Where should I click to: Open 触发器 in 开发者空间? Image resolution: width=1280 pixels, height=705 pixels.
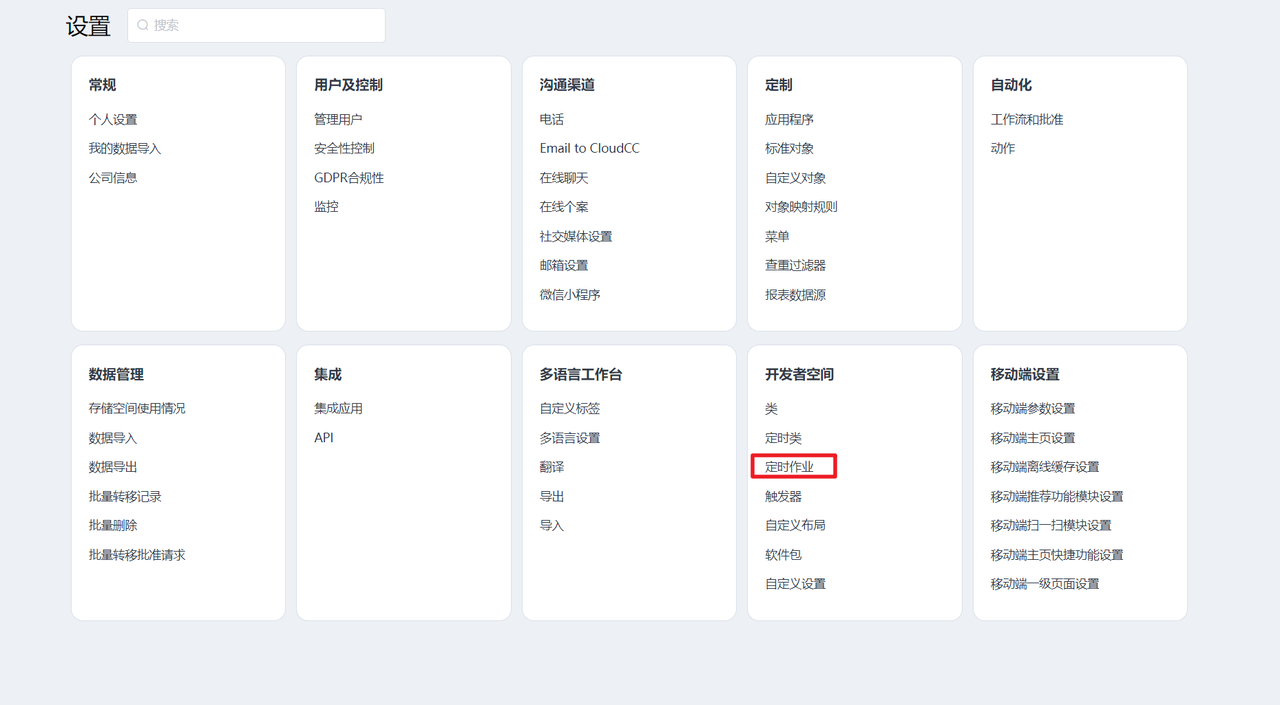[783, 496]
